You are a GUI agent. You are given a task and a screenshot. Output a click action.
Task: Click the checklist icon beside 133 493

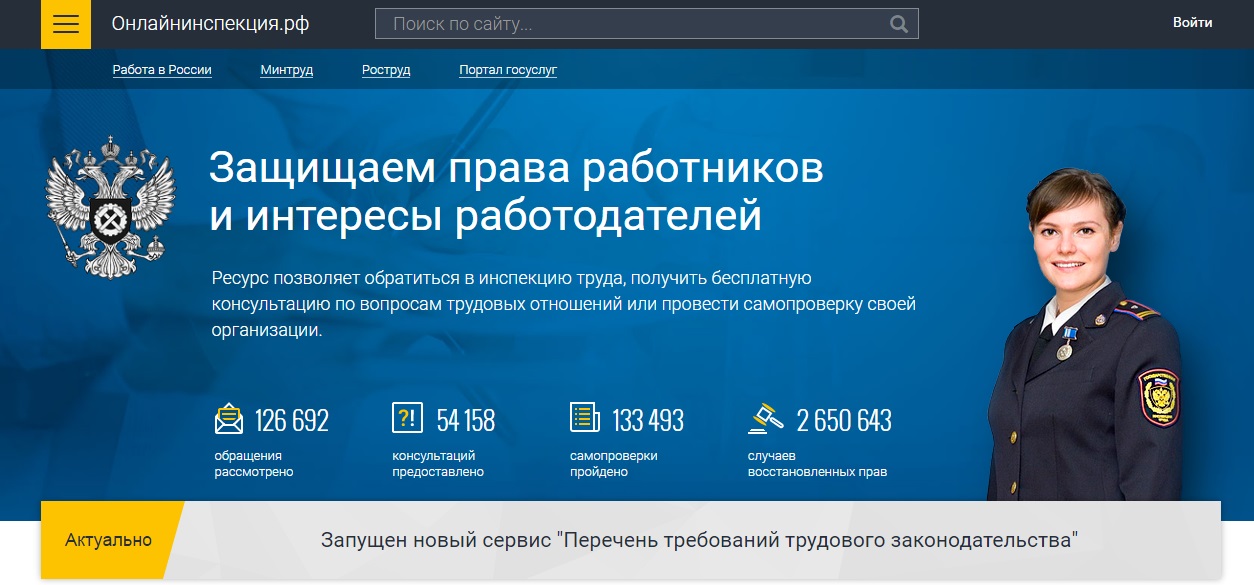point(584,418)
